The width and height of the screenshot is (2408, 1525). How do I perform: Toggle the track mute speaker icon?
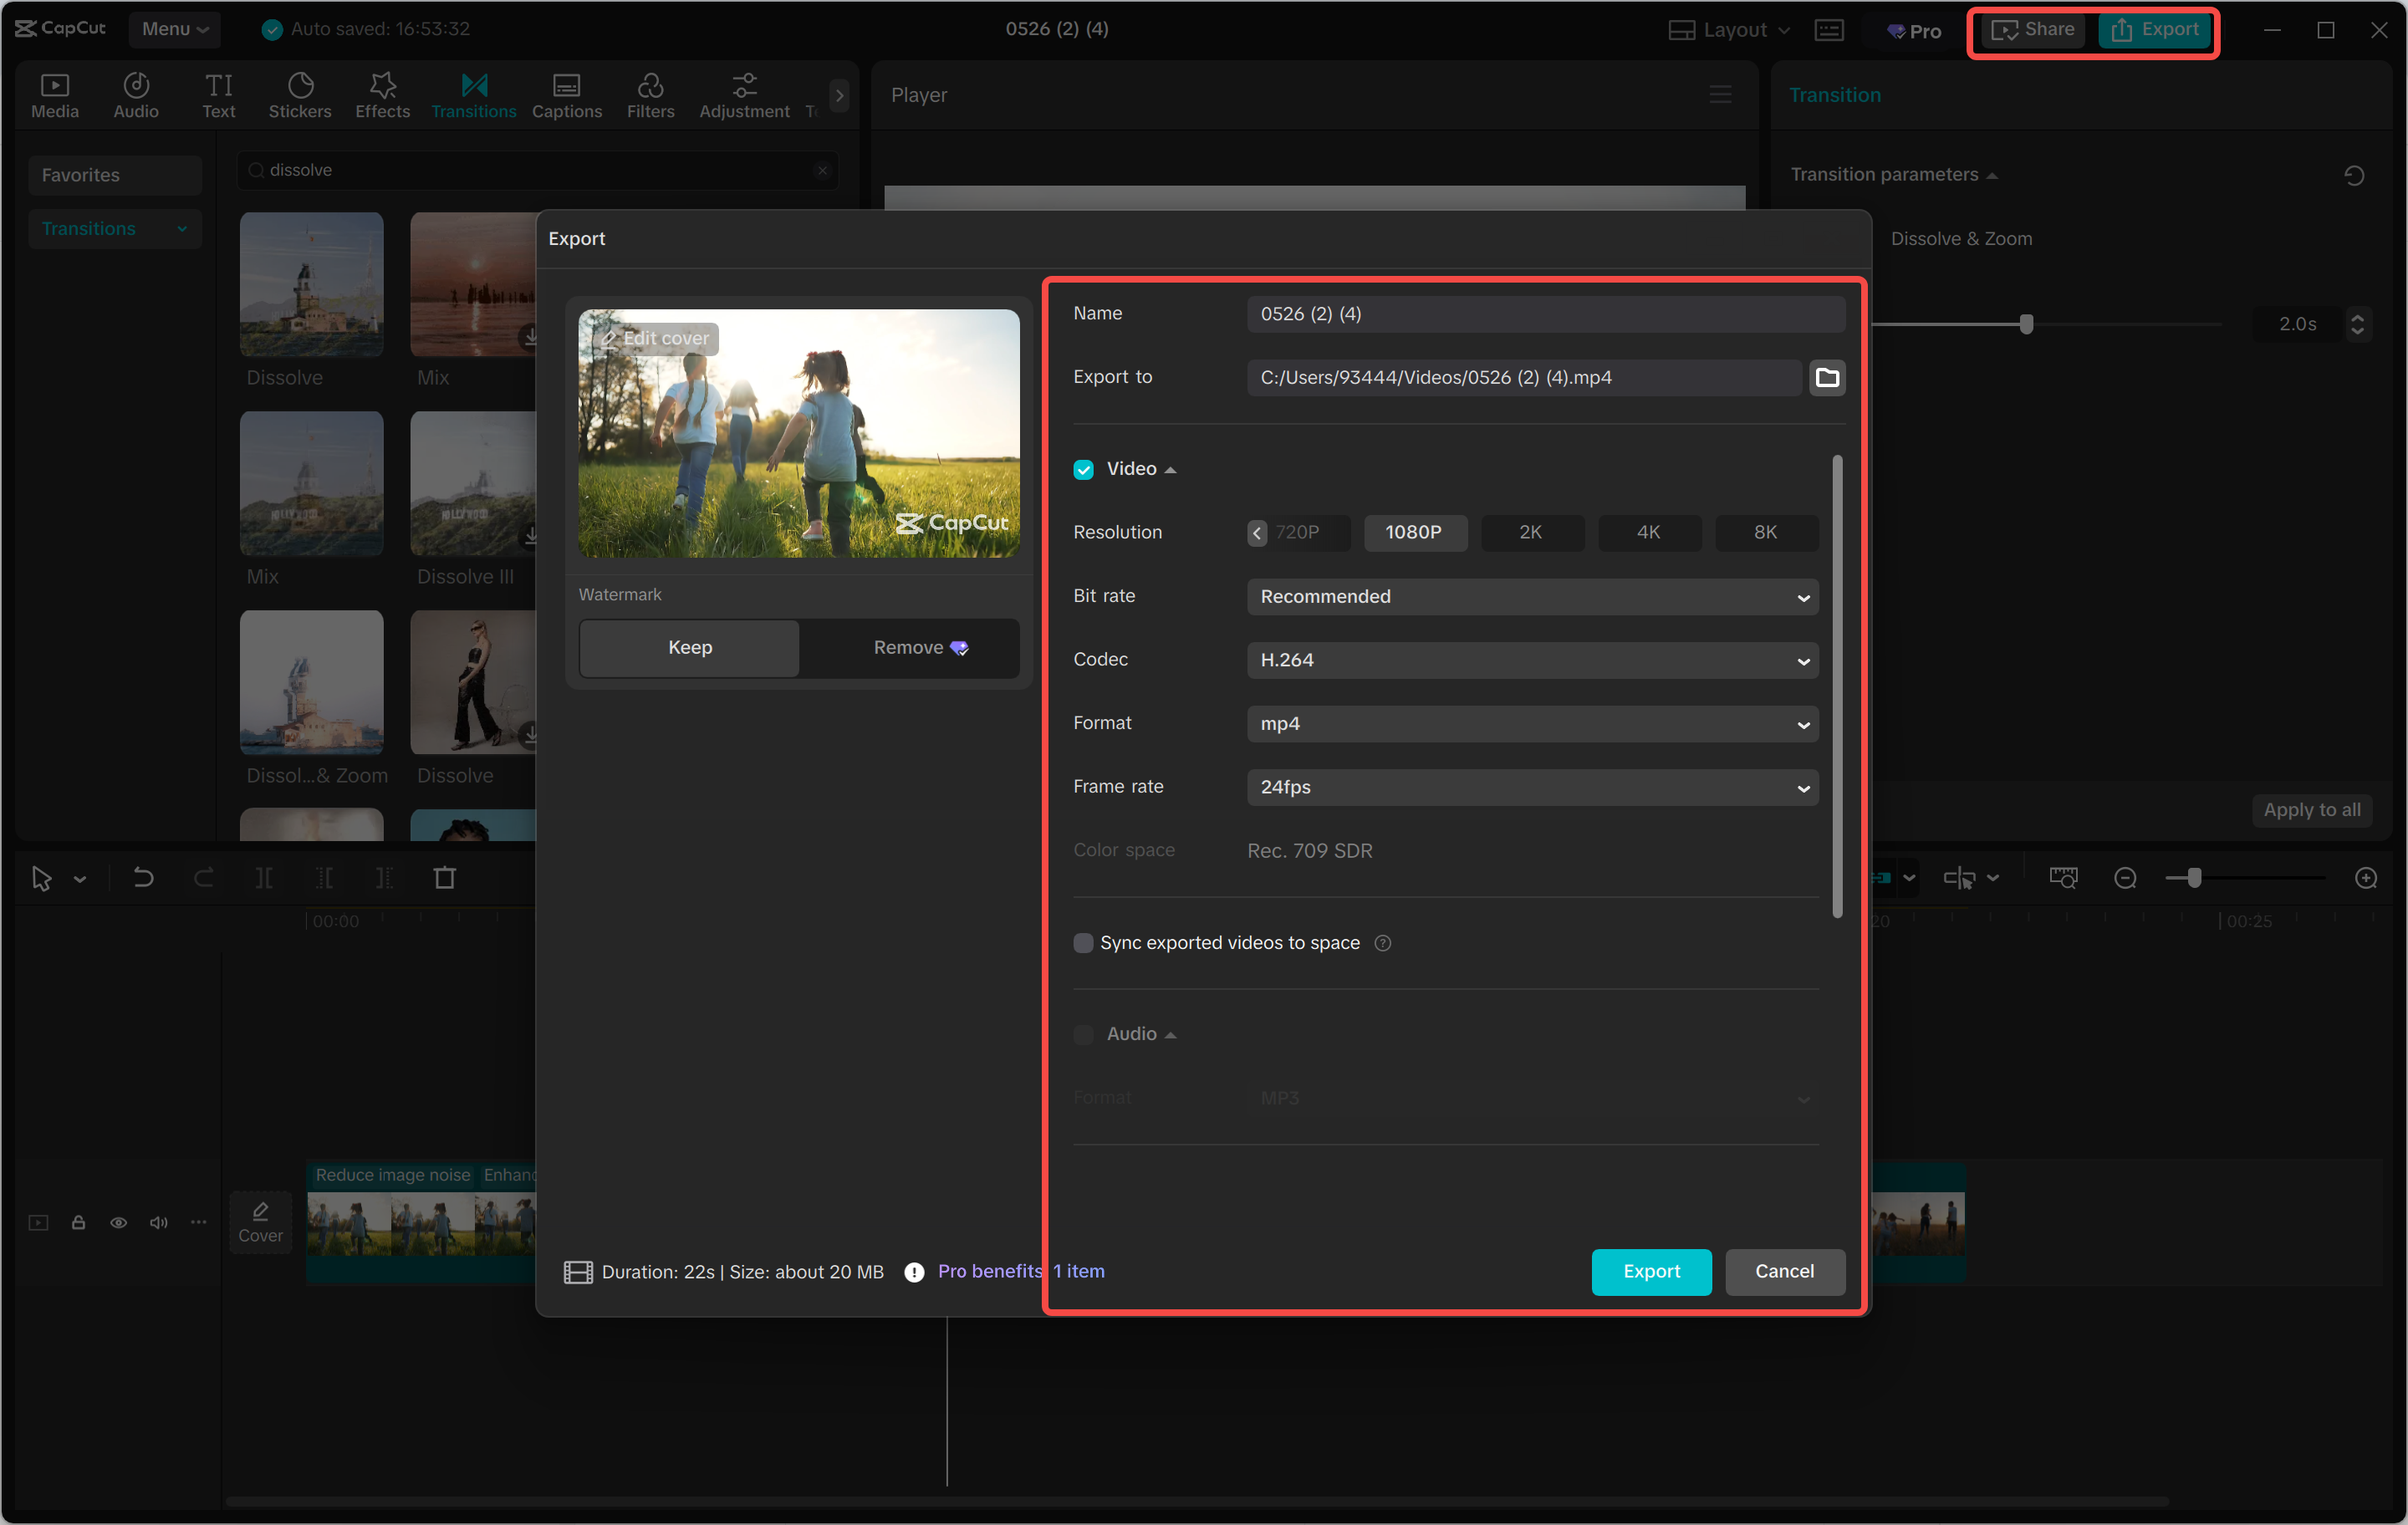coord(158,1222)
